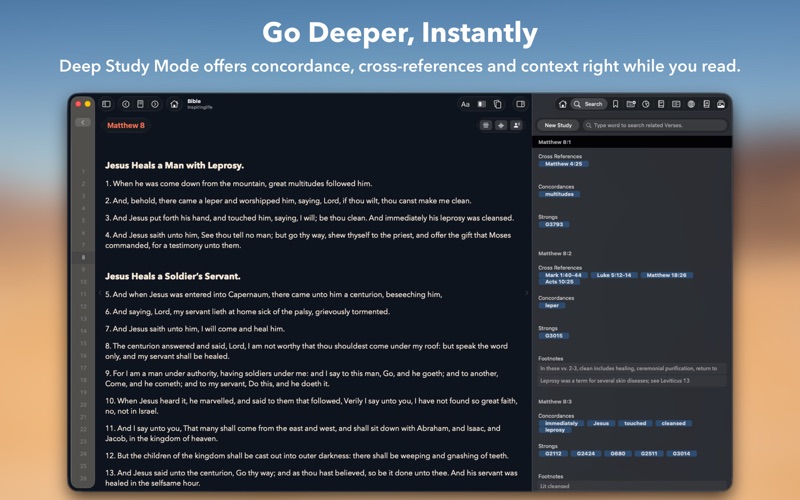Viewport: 800px width, 500px height.
Task: Click the copy pages icon
Action: 497,104
